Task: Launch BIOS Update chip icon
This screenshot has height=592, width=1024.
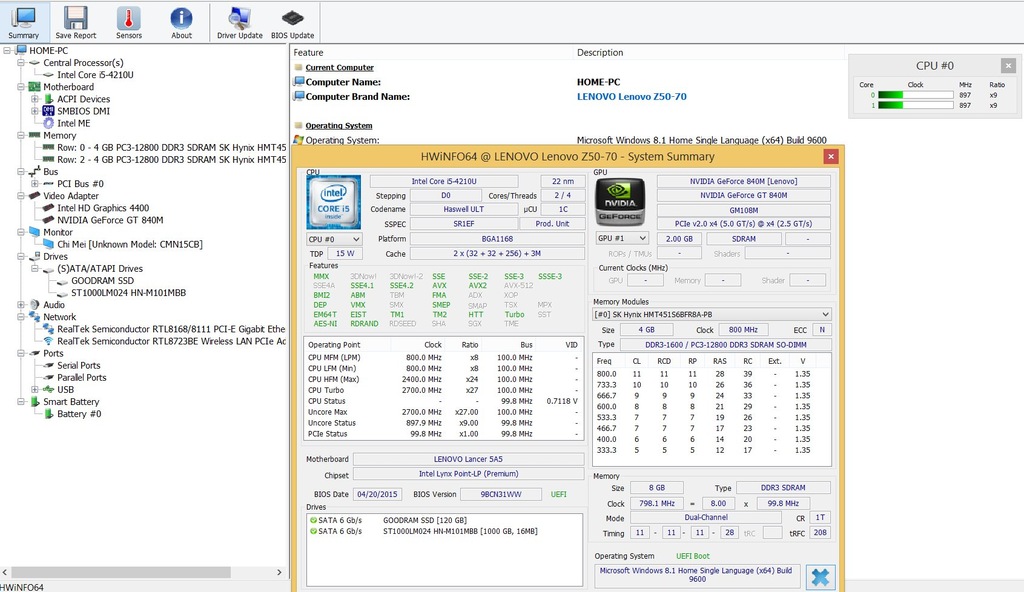Action: click(x=293, y=18)
